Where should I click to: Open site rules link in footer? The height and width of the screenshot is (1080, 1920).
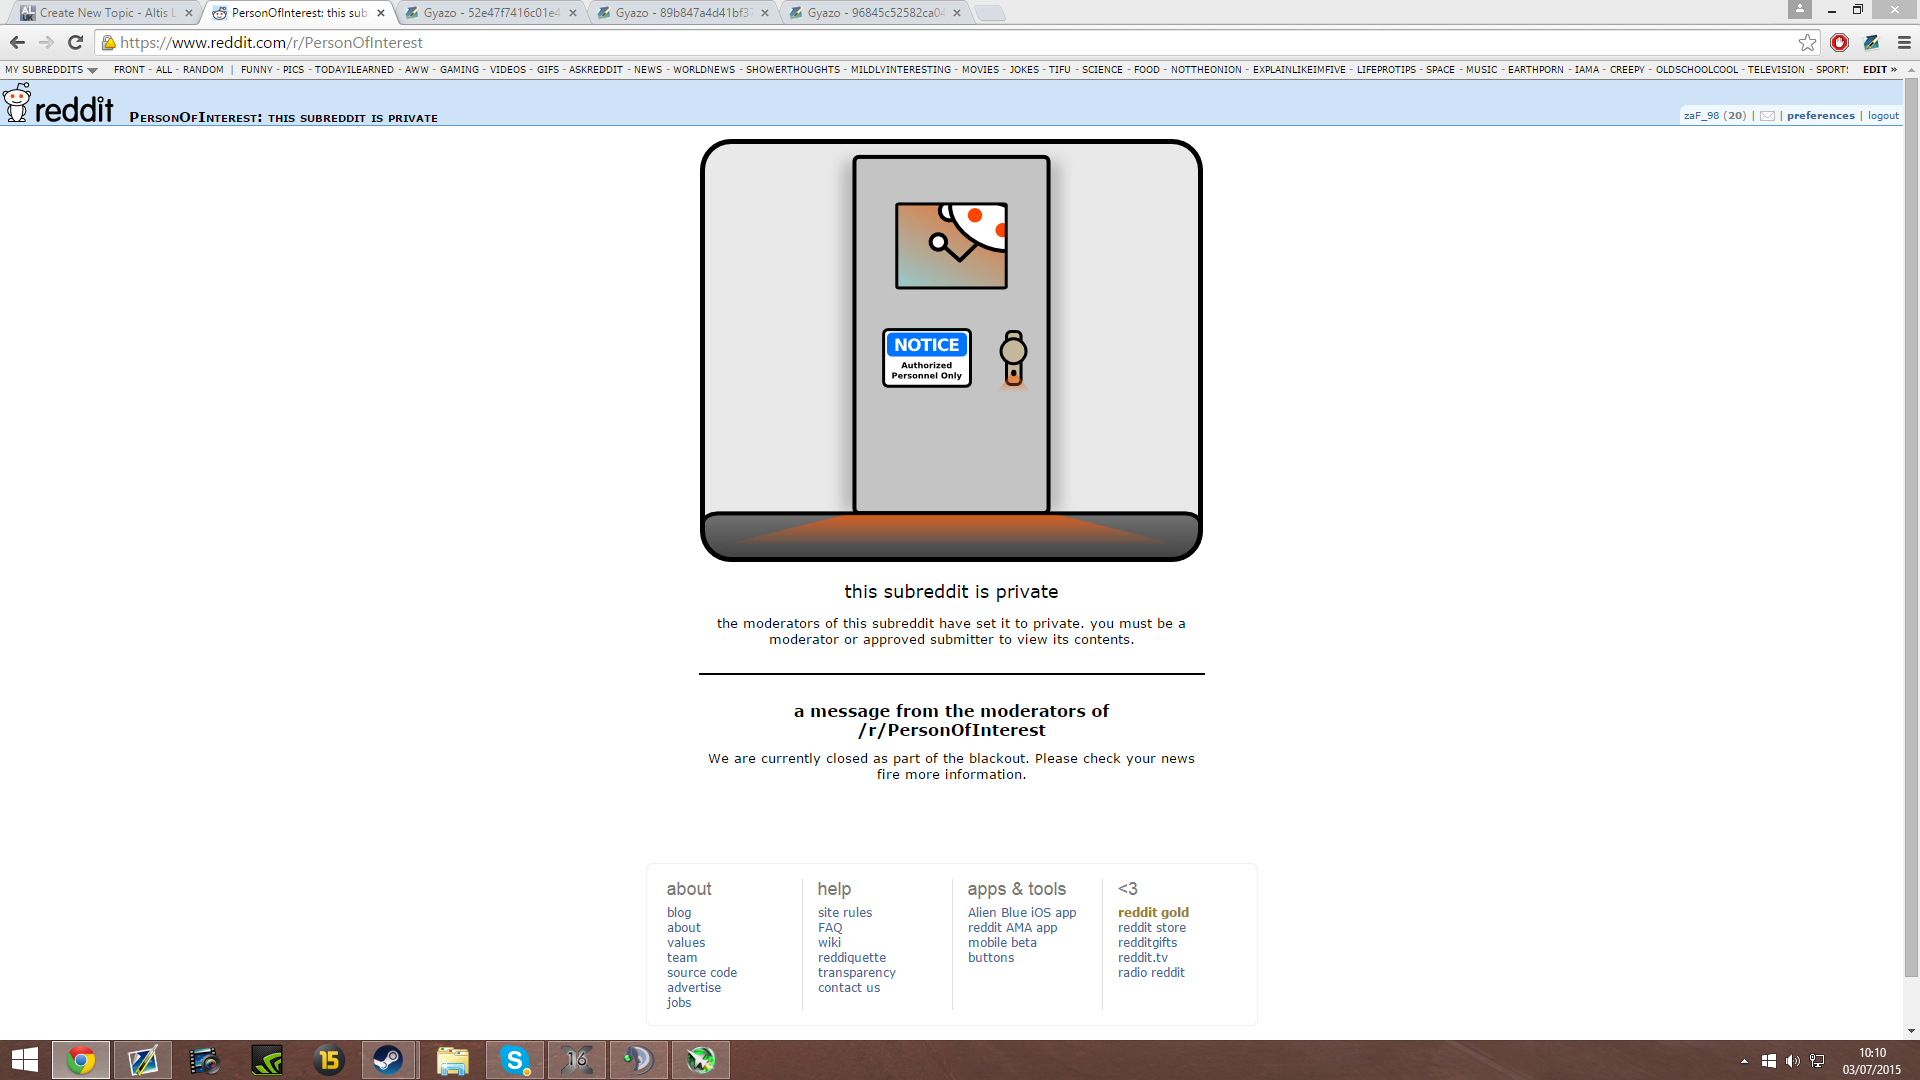[x=844, y=912]
